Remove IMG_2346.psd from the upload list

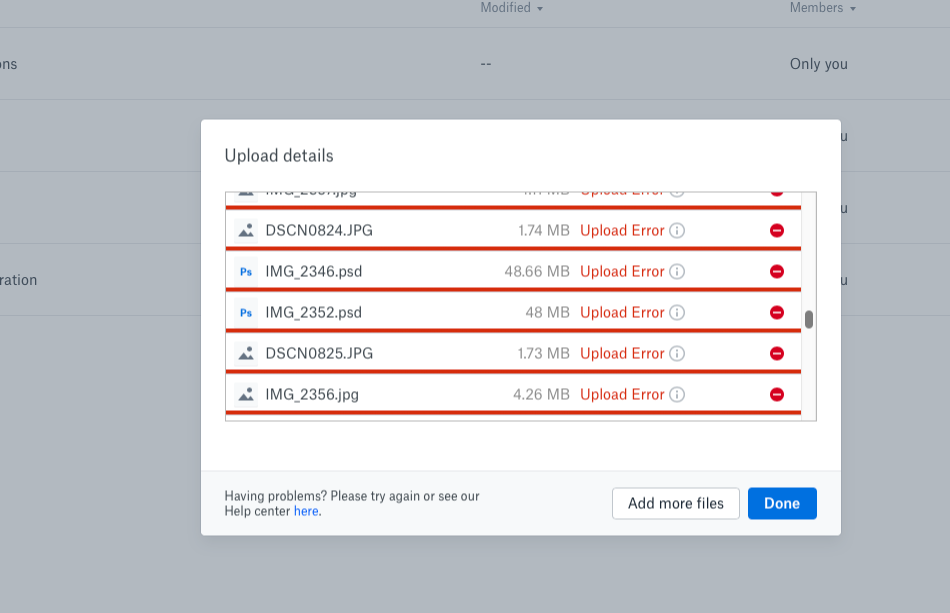(x=777, y=272)
